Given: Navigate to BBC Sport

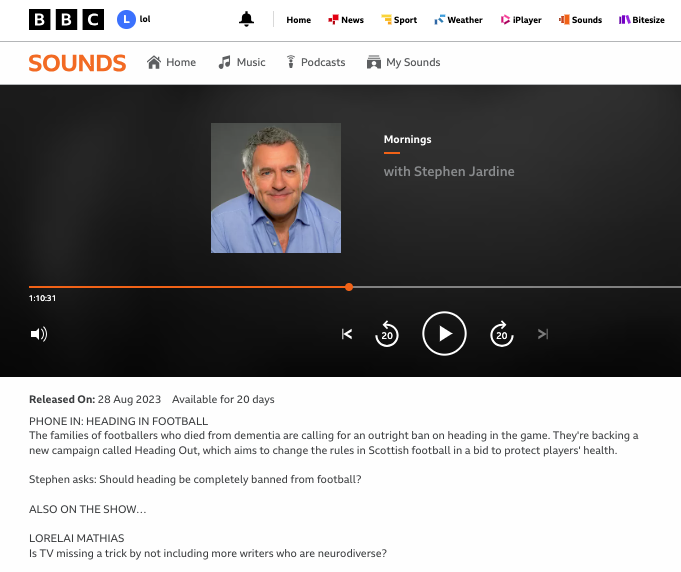Looking at the screenshot, I should (399, 20).
